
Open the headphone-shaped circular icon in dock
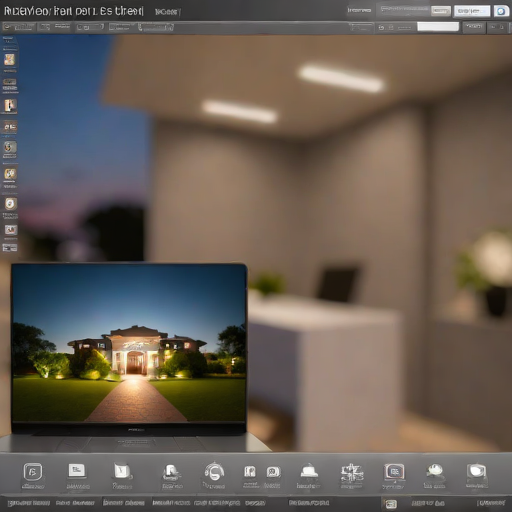tap(214, 471)
